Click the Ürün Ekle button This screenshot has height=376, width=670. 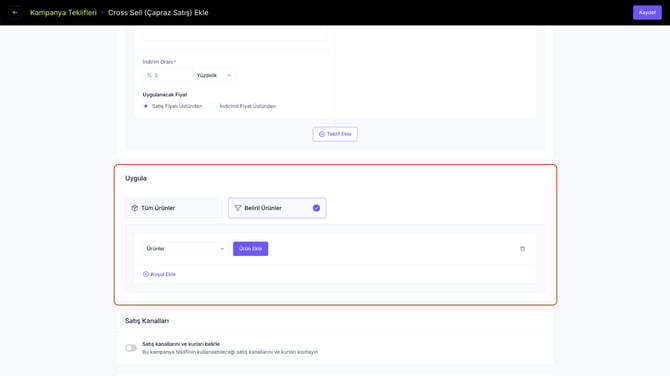pos(250,249)
